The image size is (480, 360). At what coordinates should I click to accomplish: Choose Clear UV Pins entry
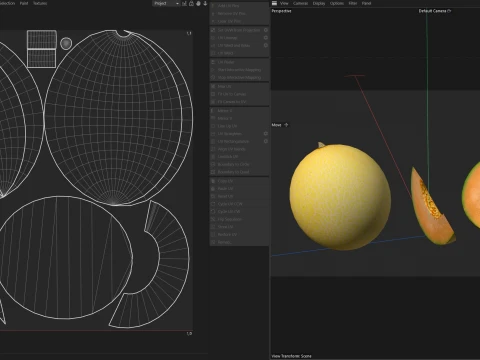click(239, 21)
